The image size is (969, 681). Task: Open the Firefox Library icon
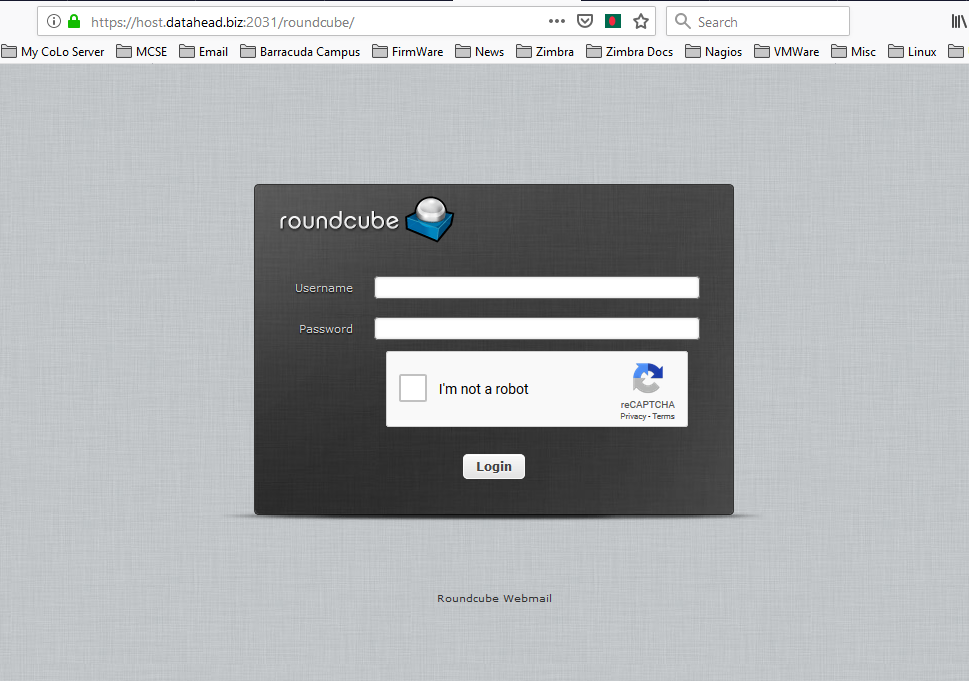[x=957, y=20]
